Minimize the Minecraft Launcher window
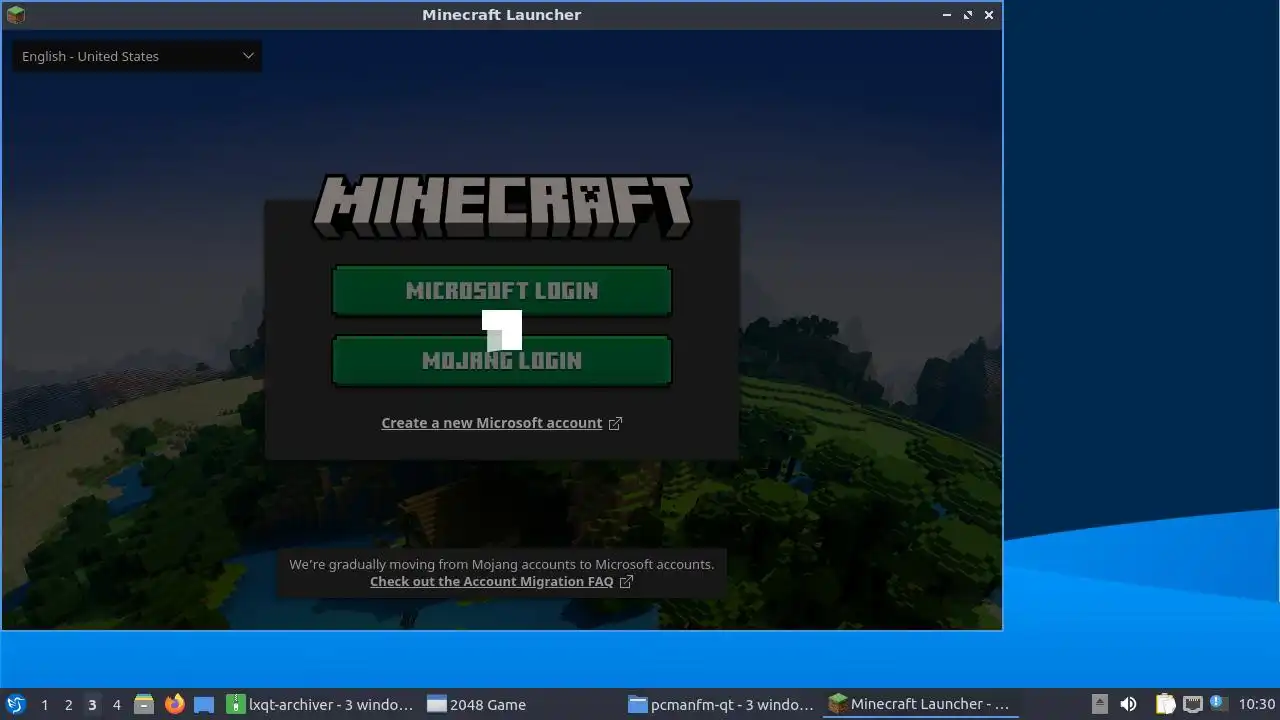This screenshot has width=1280, height=720. point(947,15)
